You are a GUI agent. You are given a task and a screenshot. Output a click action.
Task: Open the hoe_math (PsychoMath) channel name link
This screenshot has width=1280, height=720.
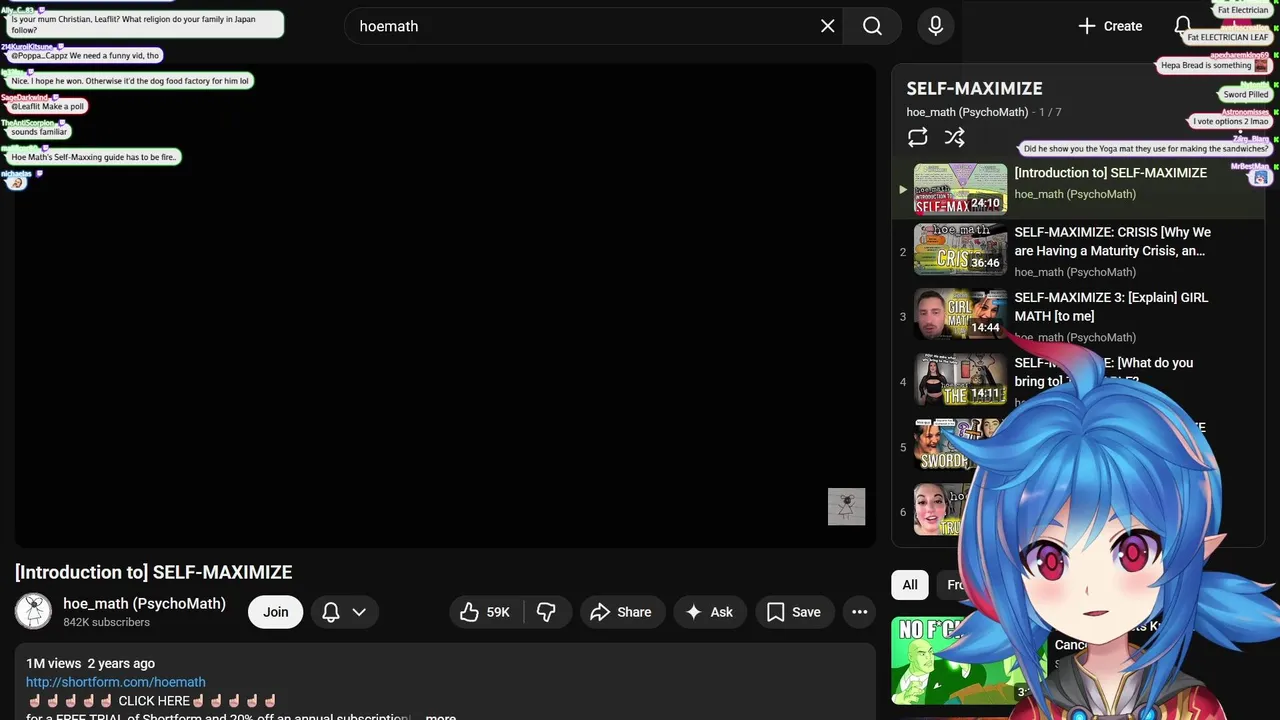pyautogui.click(x=144, y=603)
